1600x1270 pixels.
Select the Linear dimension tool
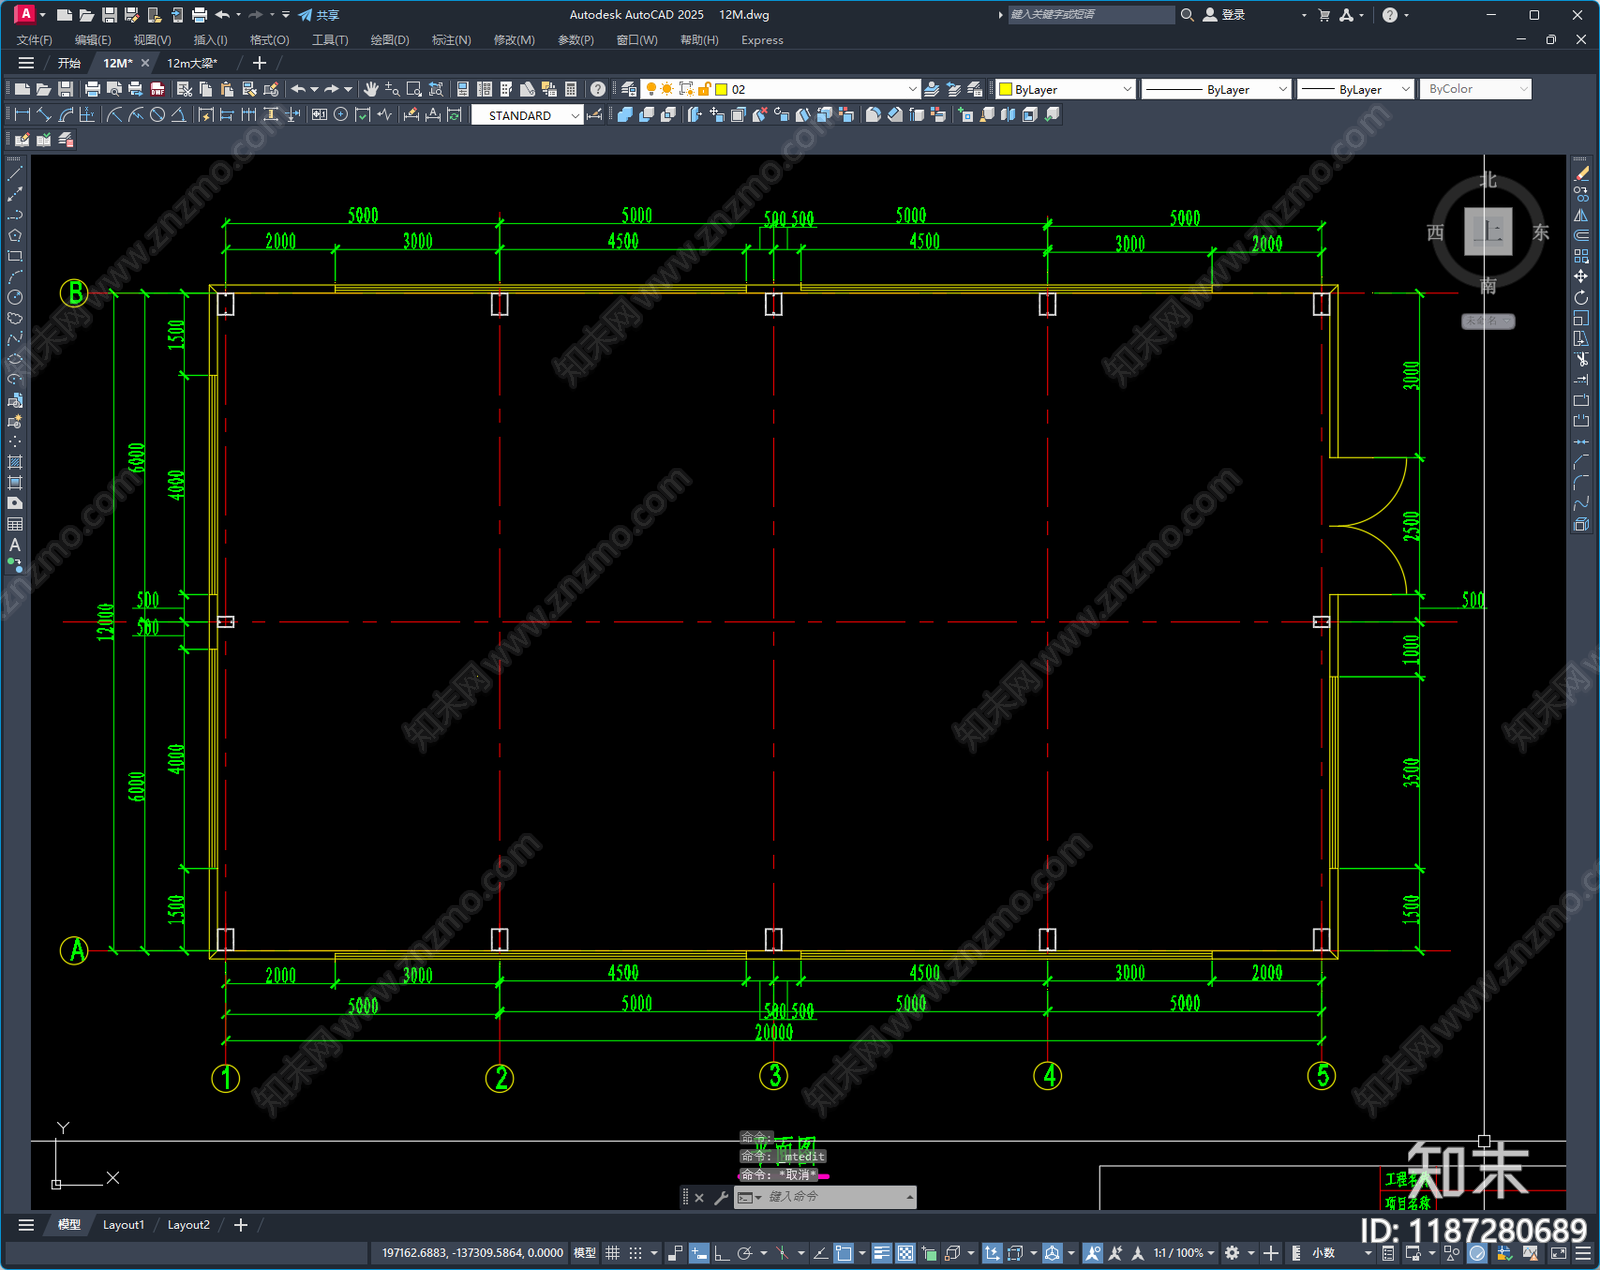22,115
